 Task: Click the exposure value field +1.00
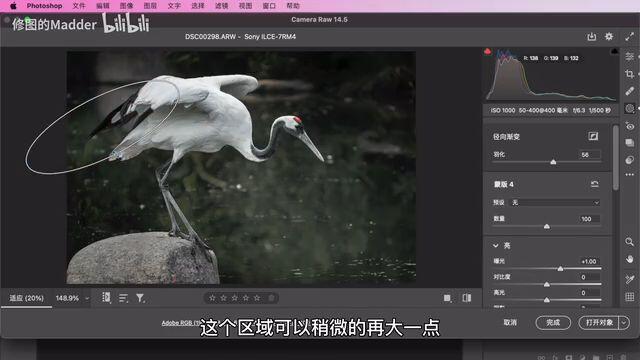pos(589,261)
